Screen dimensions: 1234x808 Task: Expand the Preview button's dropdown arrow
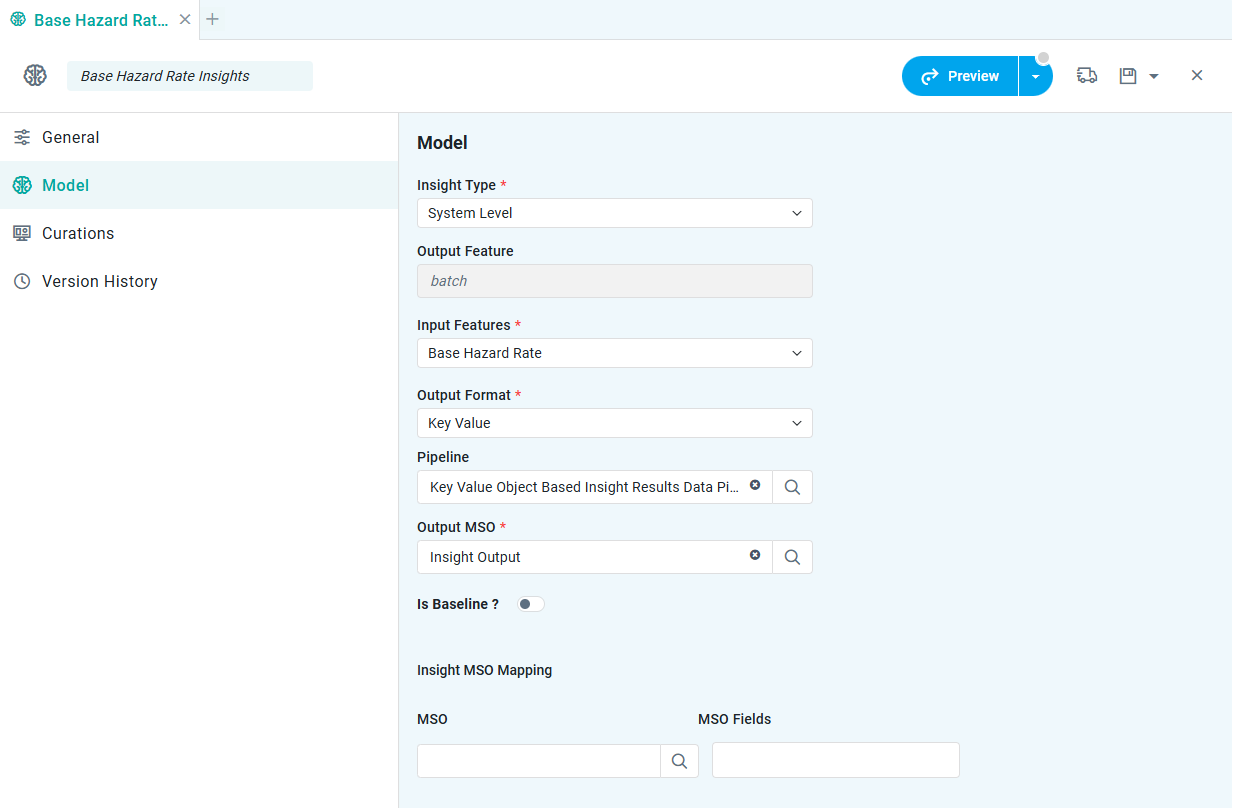pyautogui.click(x=1036, y=76)
